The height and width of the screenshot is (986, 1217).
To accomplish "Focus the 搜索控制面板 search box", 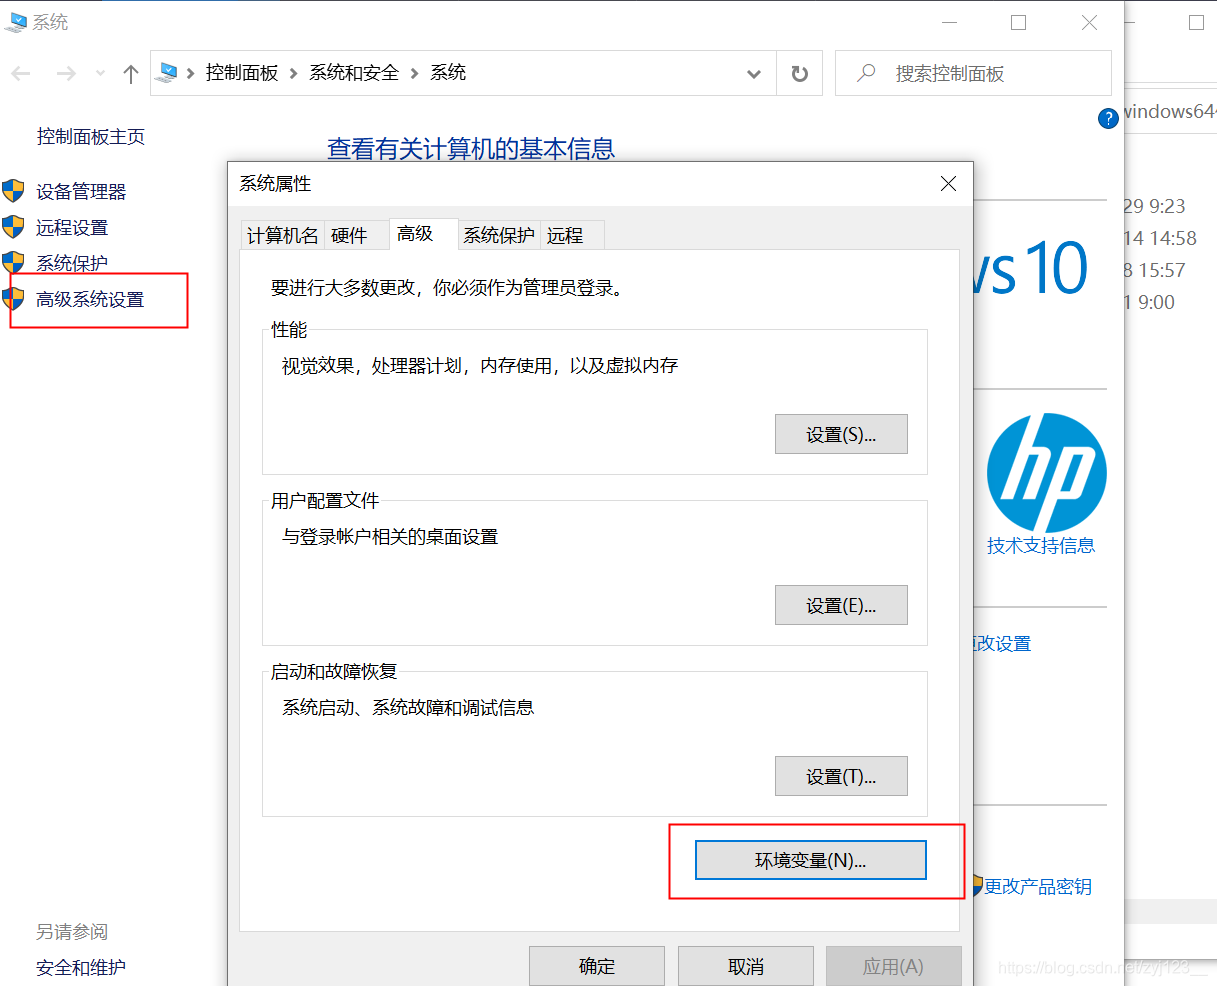I will (973, 73).
